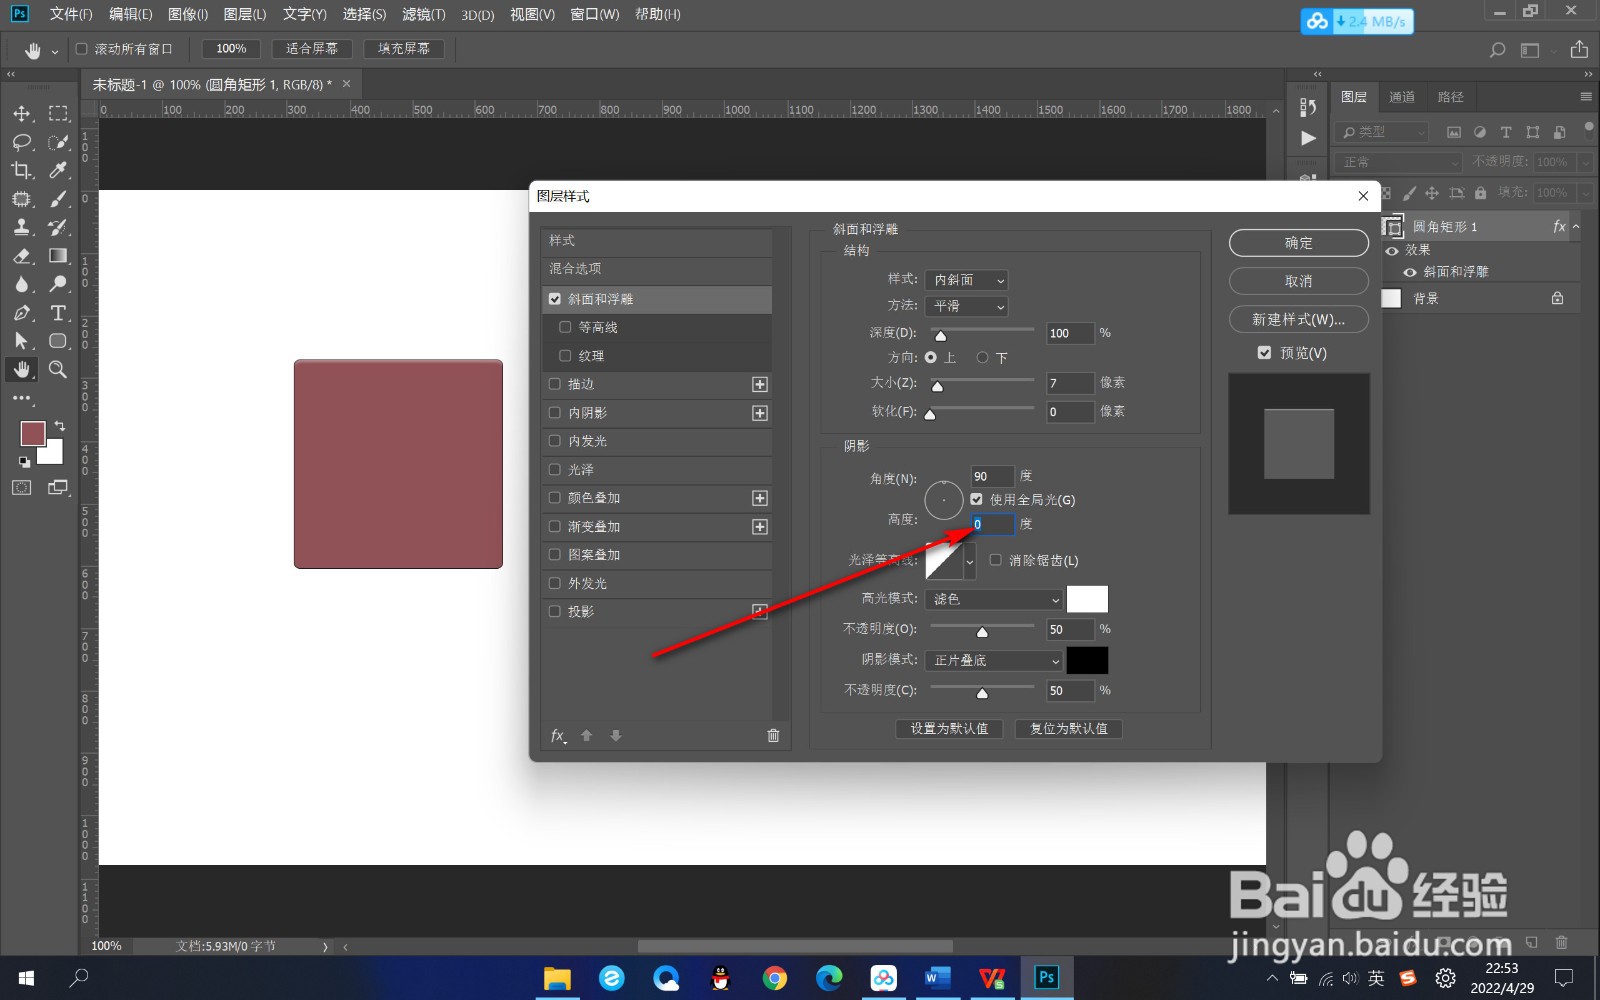
Task: Uncheck the 斜面和浮雕 effect checkbox
Action: pos(555,299)
